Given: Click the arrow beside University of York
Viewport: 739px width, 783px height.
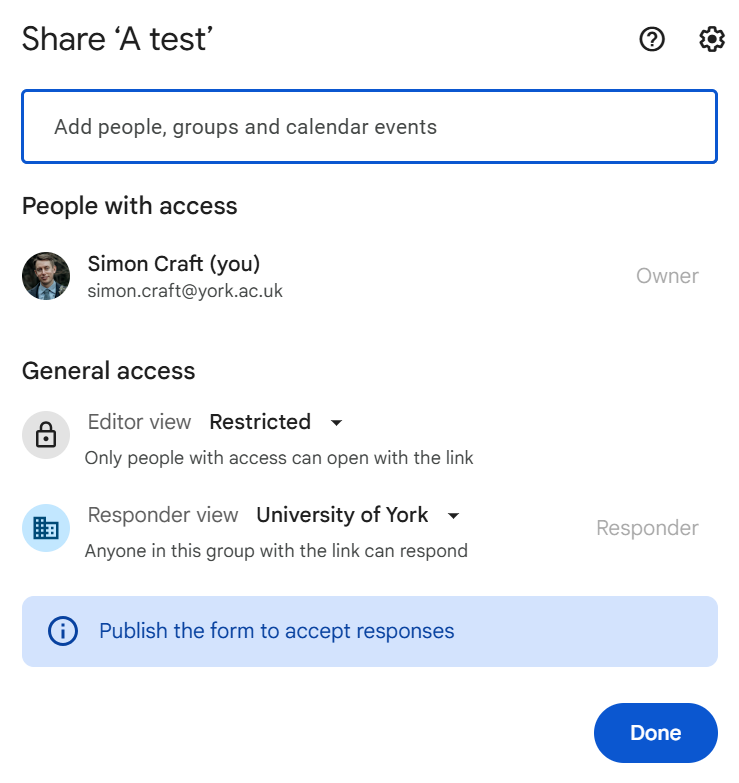Looking at the screenshot, I should click(x=454, y=516).
